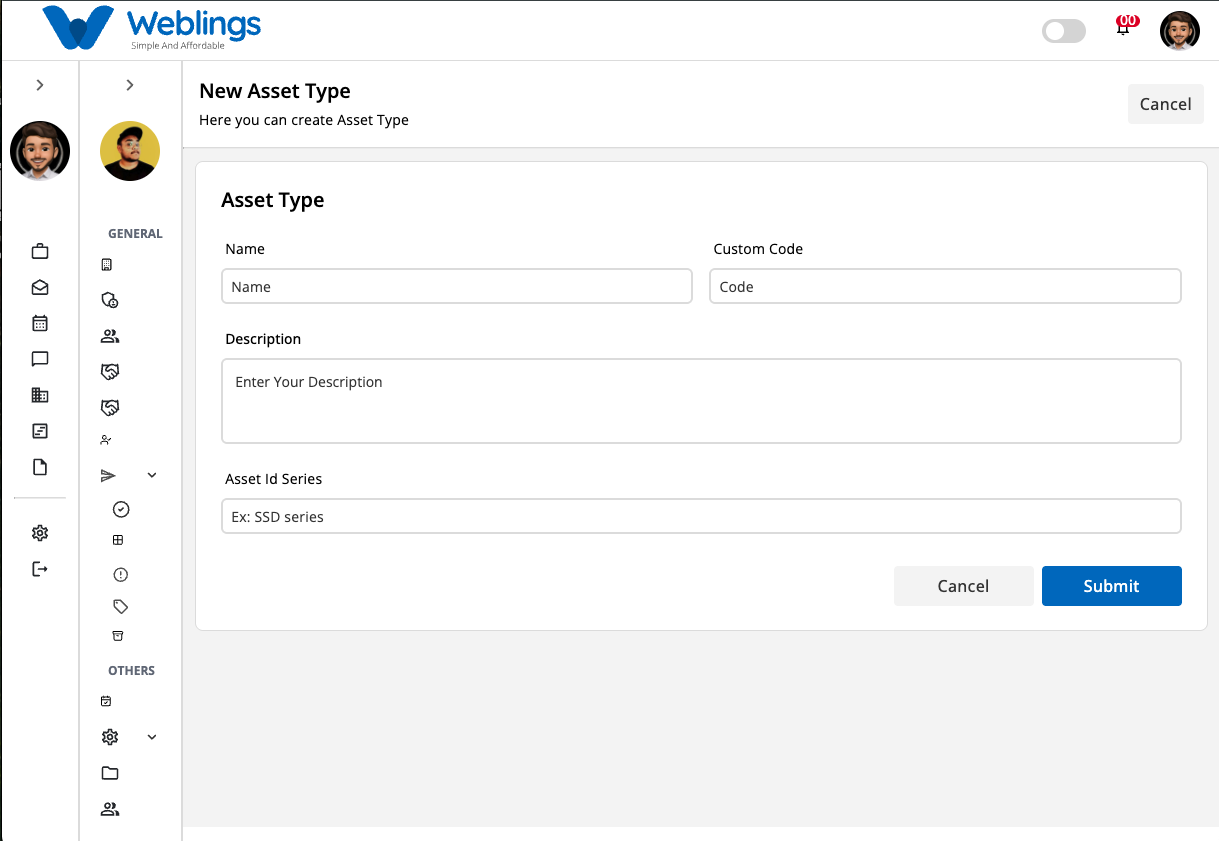Open the mail envelope icon in the sidebar
The image size is (1219, 841).
point(40,287)
